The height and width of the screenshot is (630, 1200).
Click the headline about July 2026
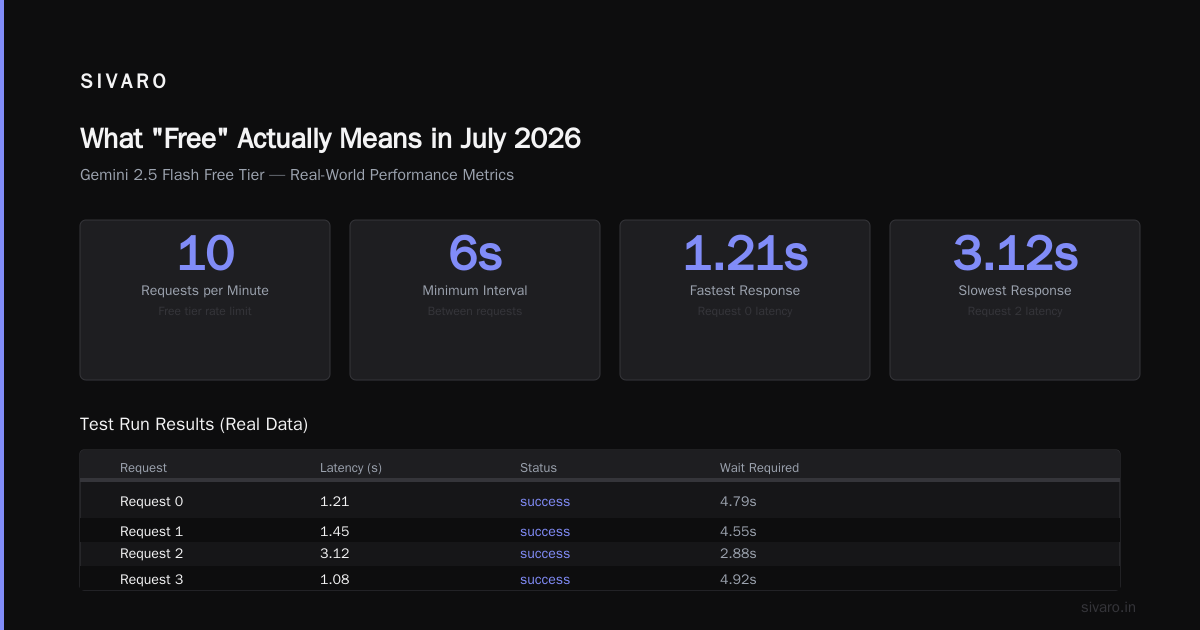330,138
